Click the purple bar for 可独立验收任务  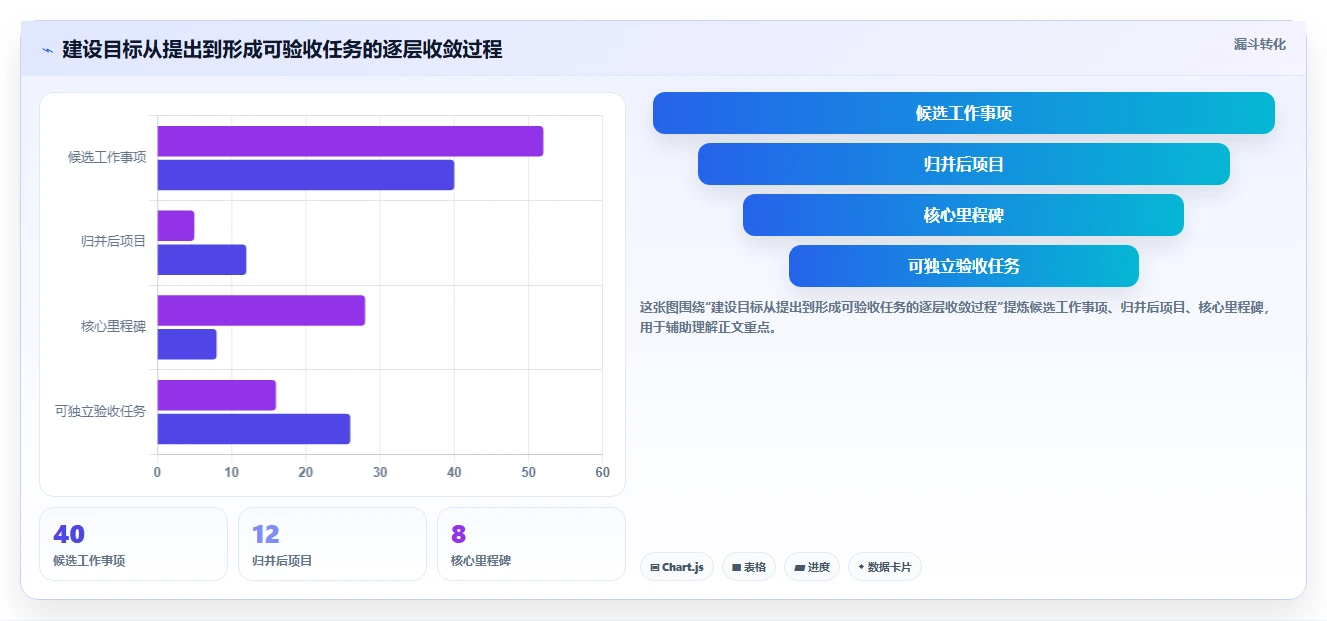click(217, 395)
